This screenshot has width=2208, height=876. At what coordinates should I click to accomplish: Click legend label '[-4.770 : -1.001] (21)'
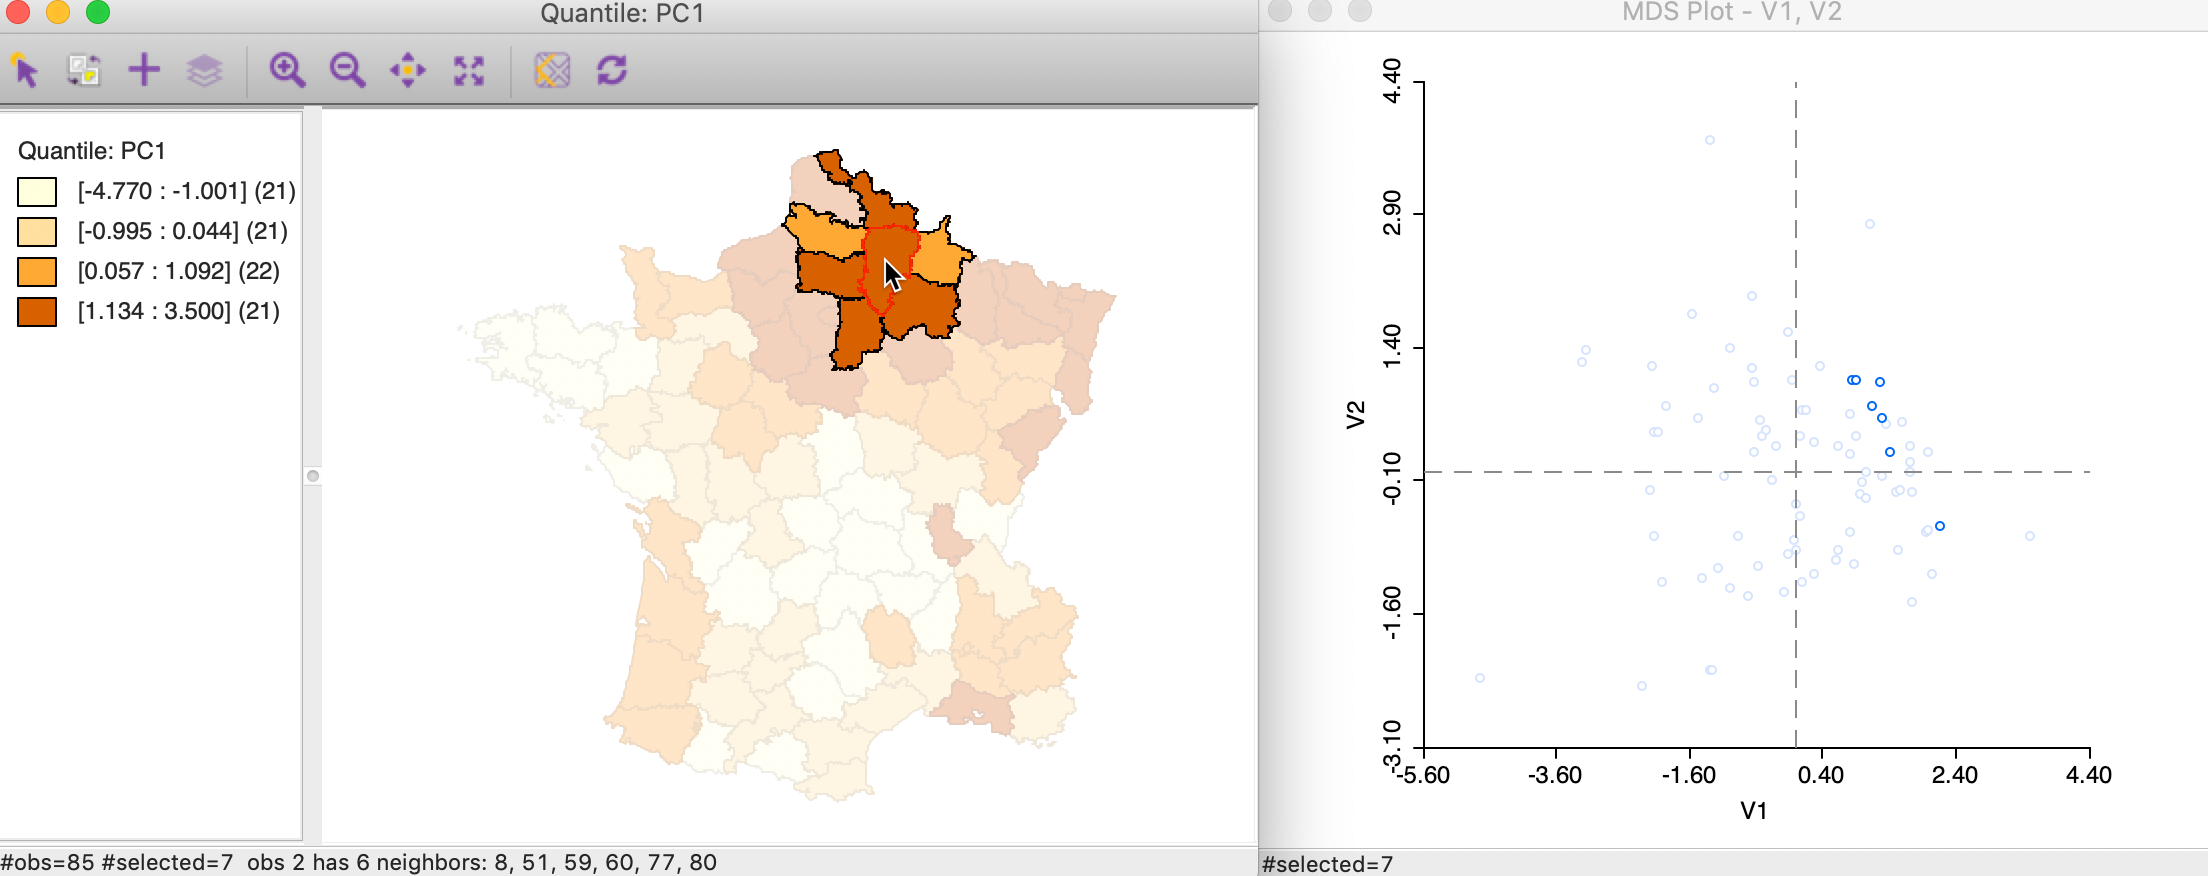coord(187,191)
